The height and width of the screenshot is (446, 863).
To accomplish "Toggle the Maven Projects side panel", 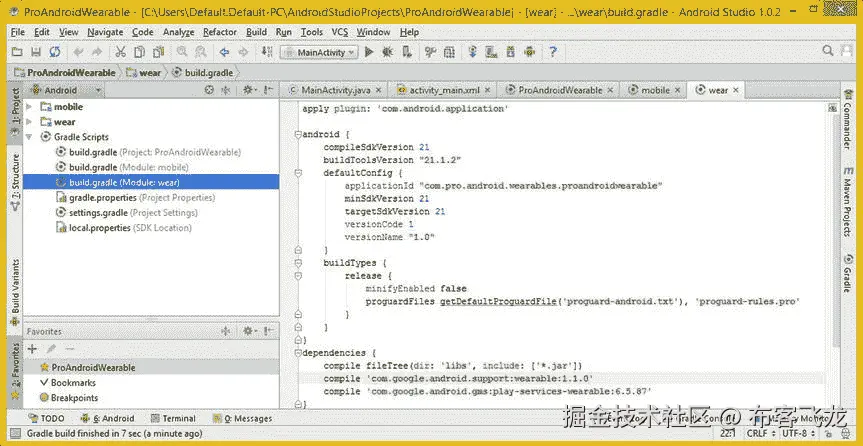I will pyautogui.click(x=848, y=203).
